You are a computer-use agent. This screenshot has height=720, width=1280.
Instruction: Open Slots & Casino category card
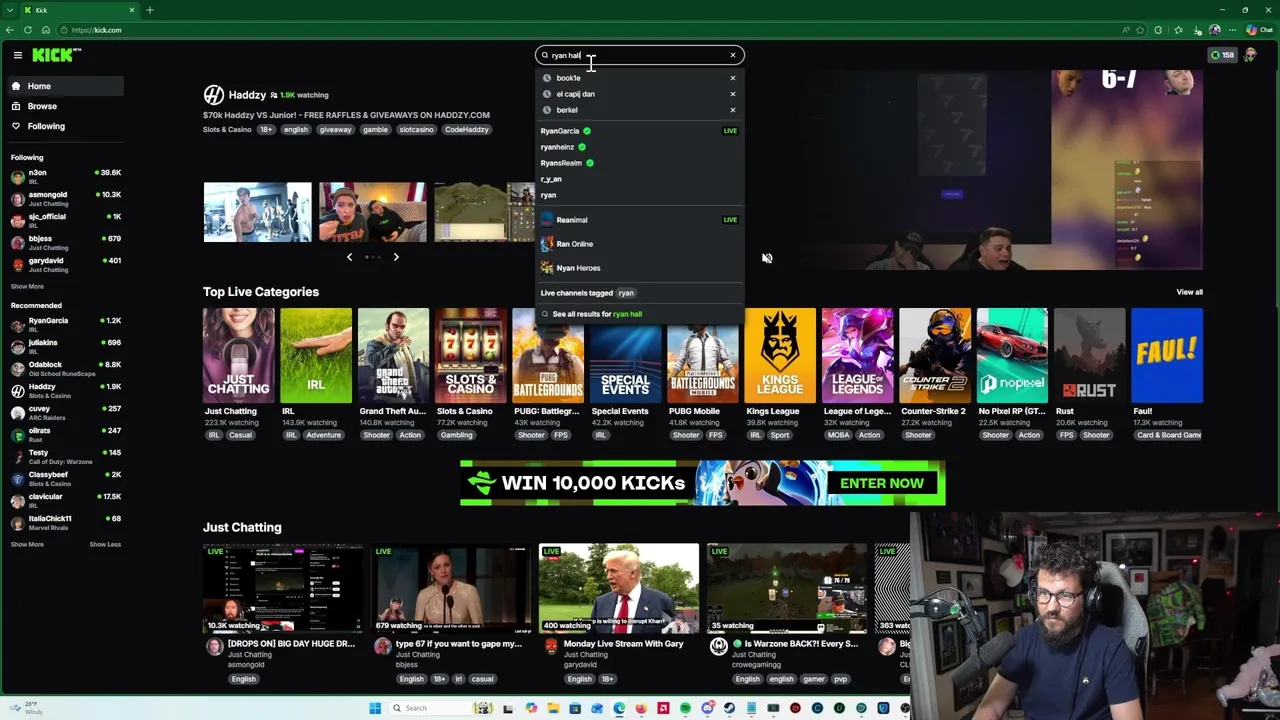(x=470, y=355)
